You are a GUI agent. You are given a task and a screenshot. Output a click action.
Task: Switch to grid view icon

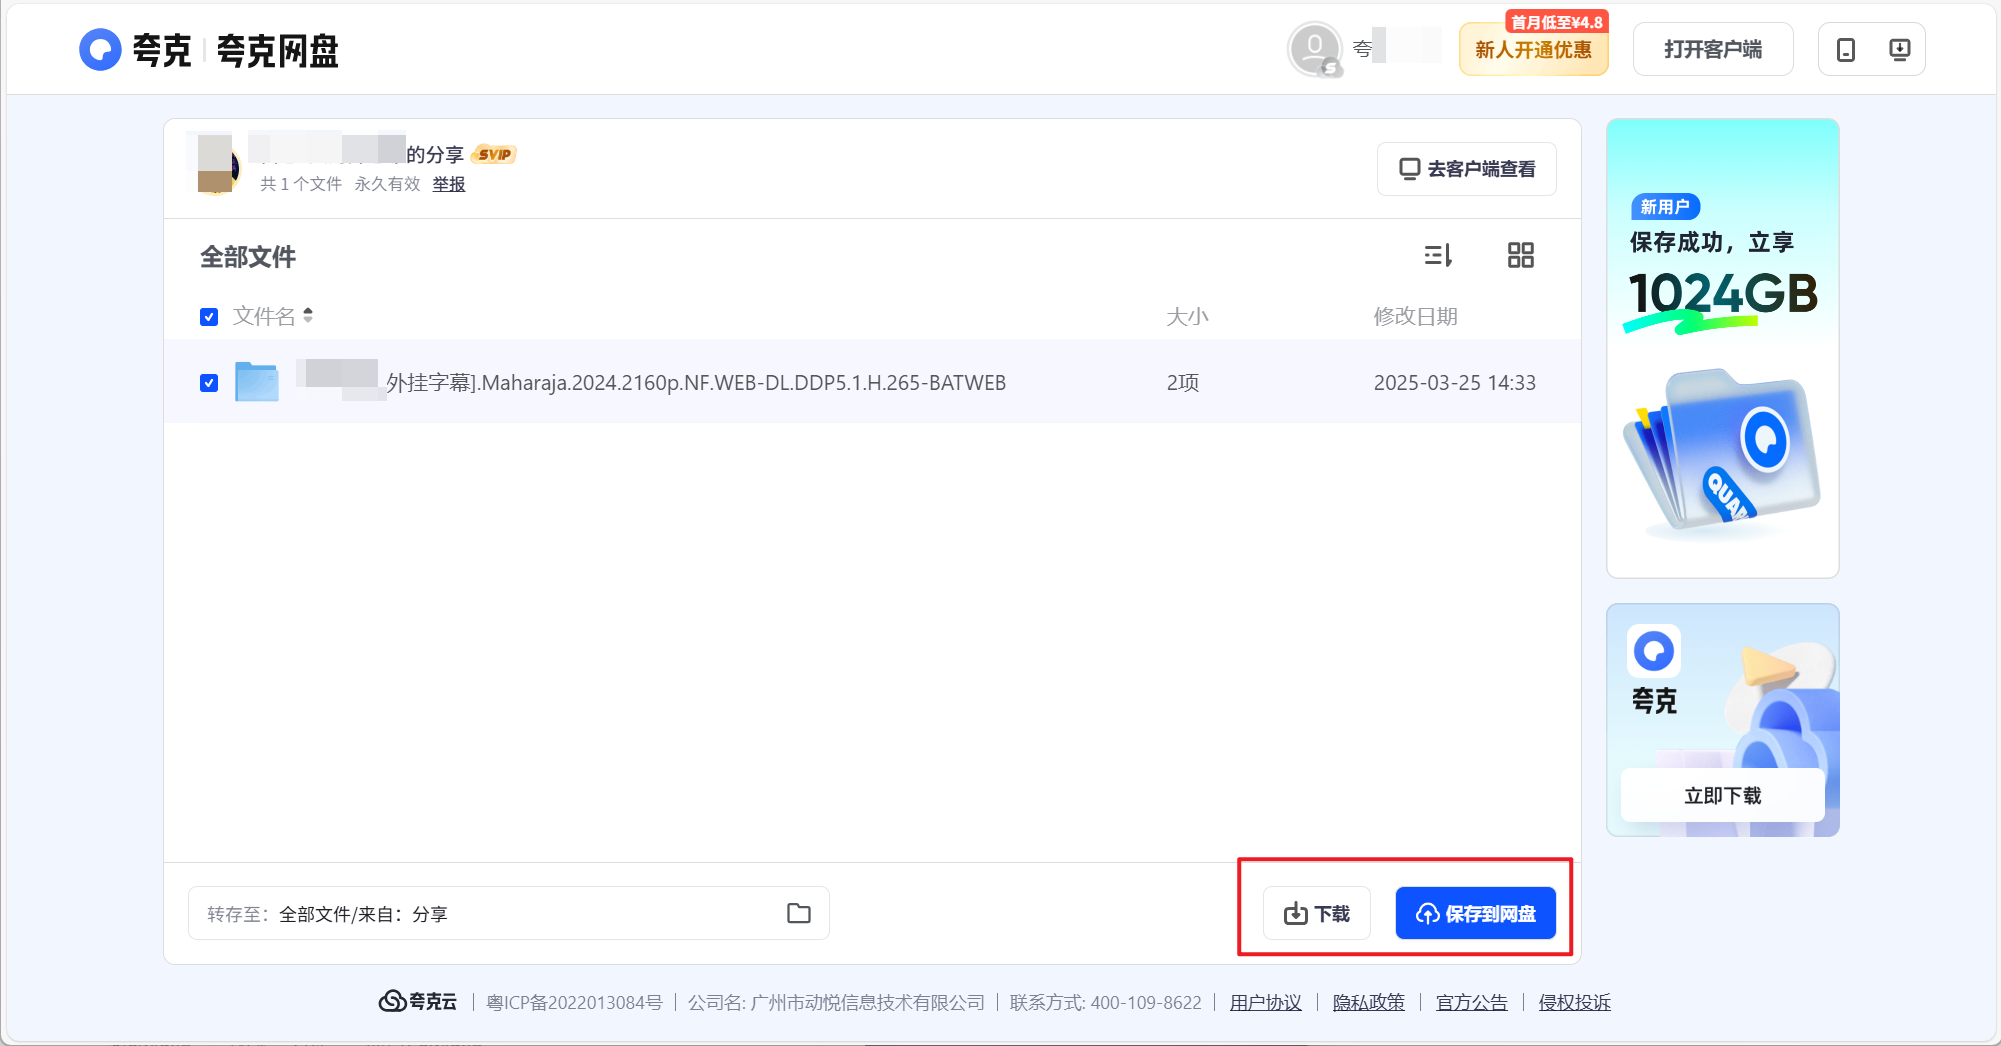click(x=1520, y=256)
